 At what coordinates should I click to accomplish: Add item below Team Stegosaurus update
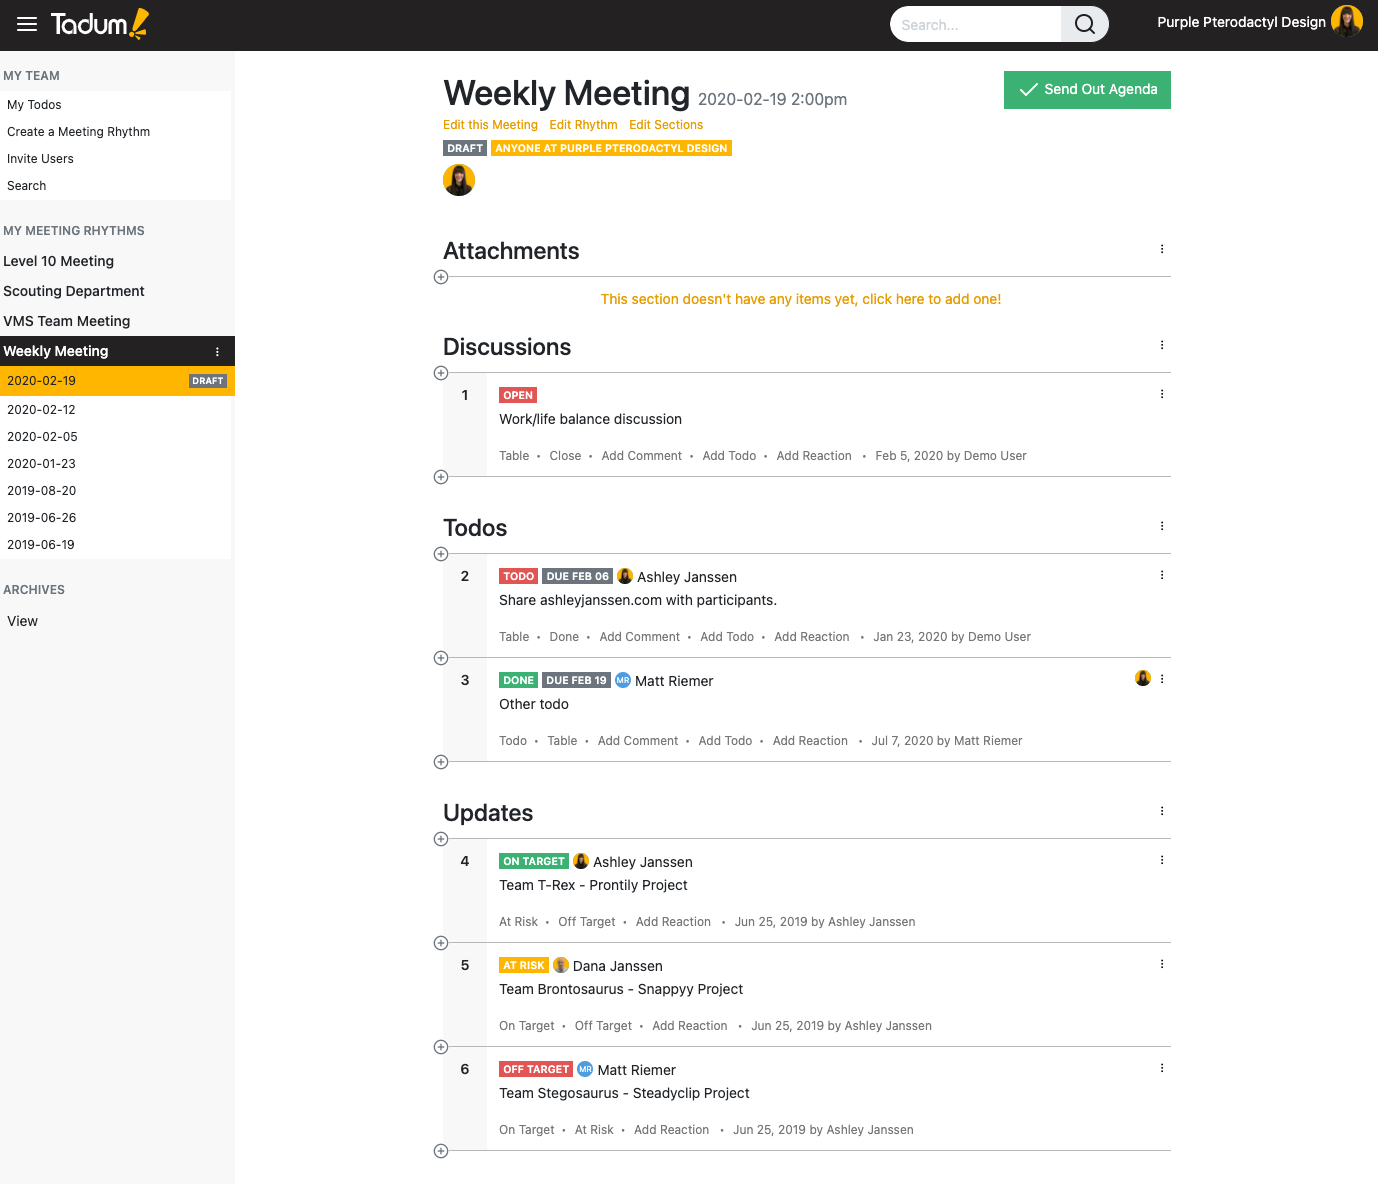(441, 1151)
